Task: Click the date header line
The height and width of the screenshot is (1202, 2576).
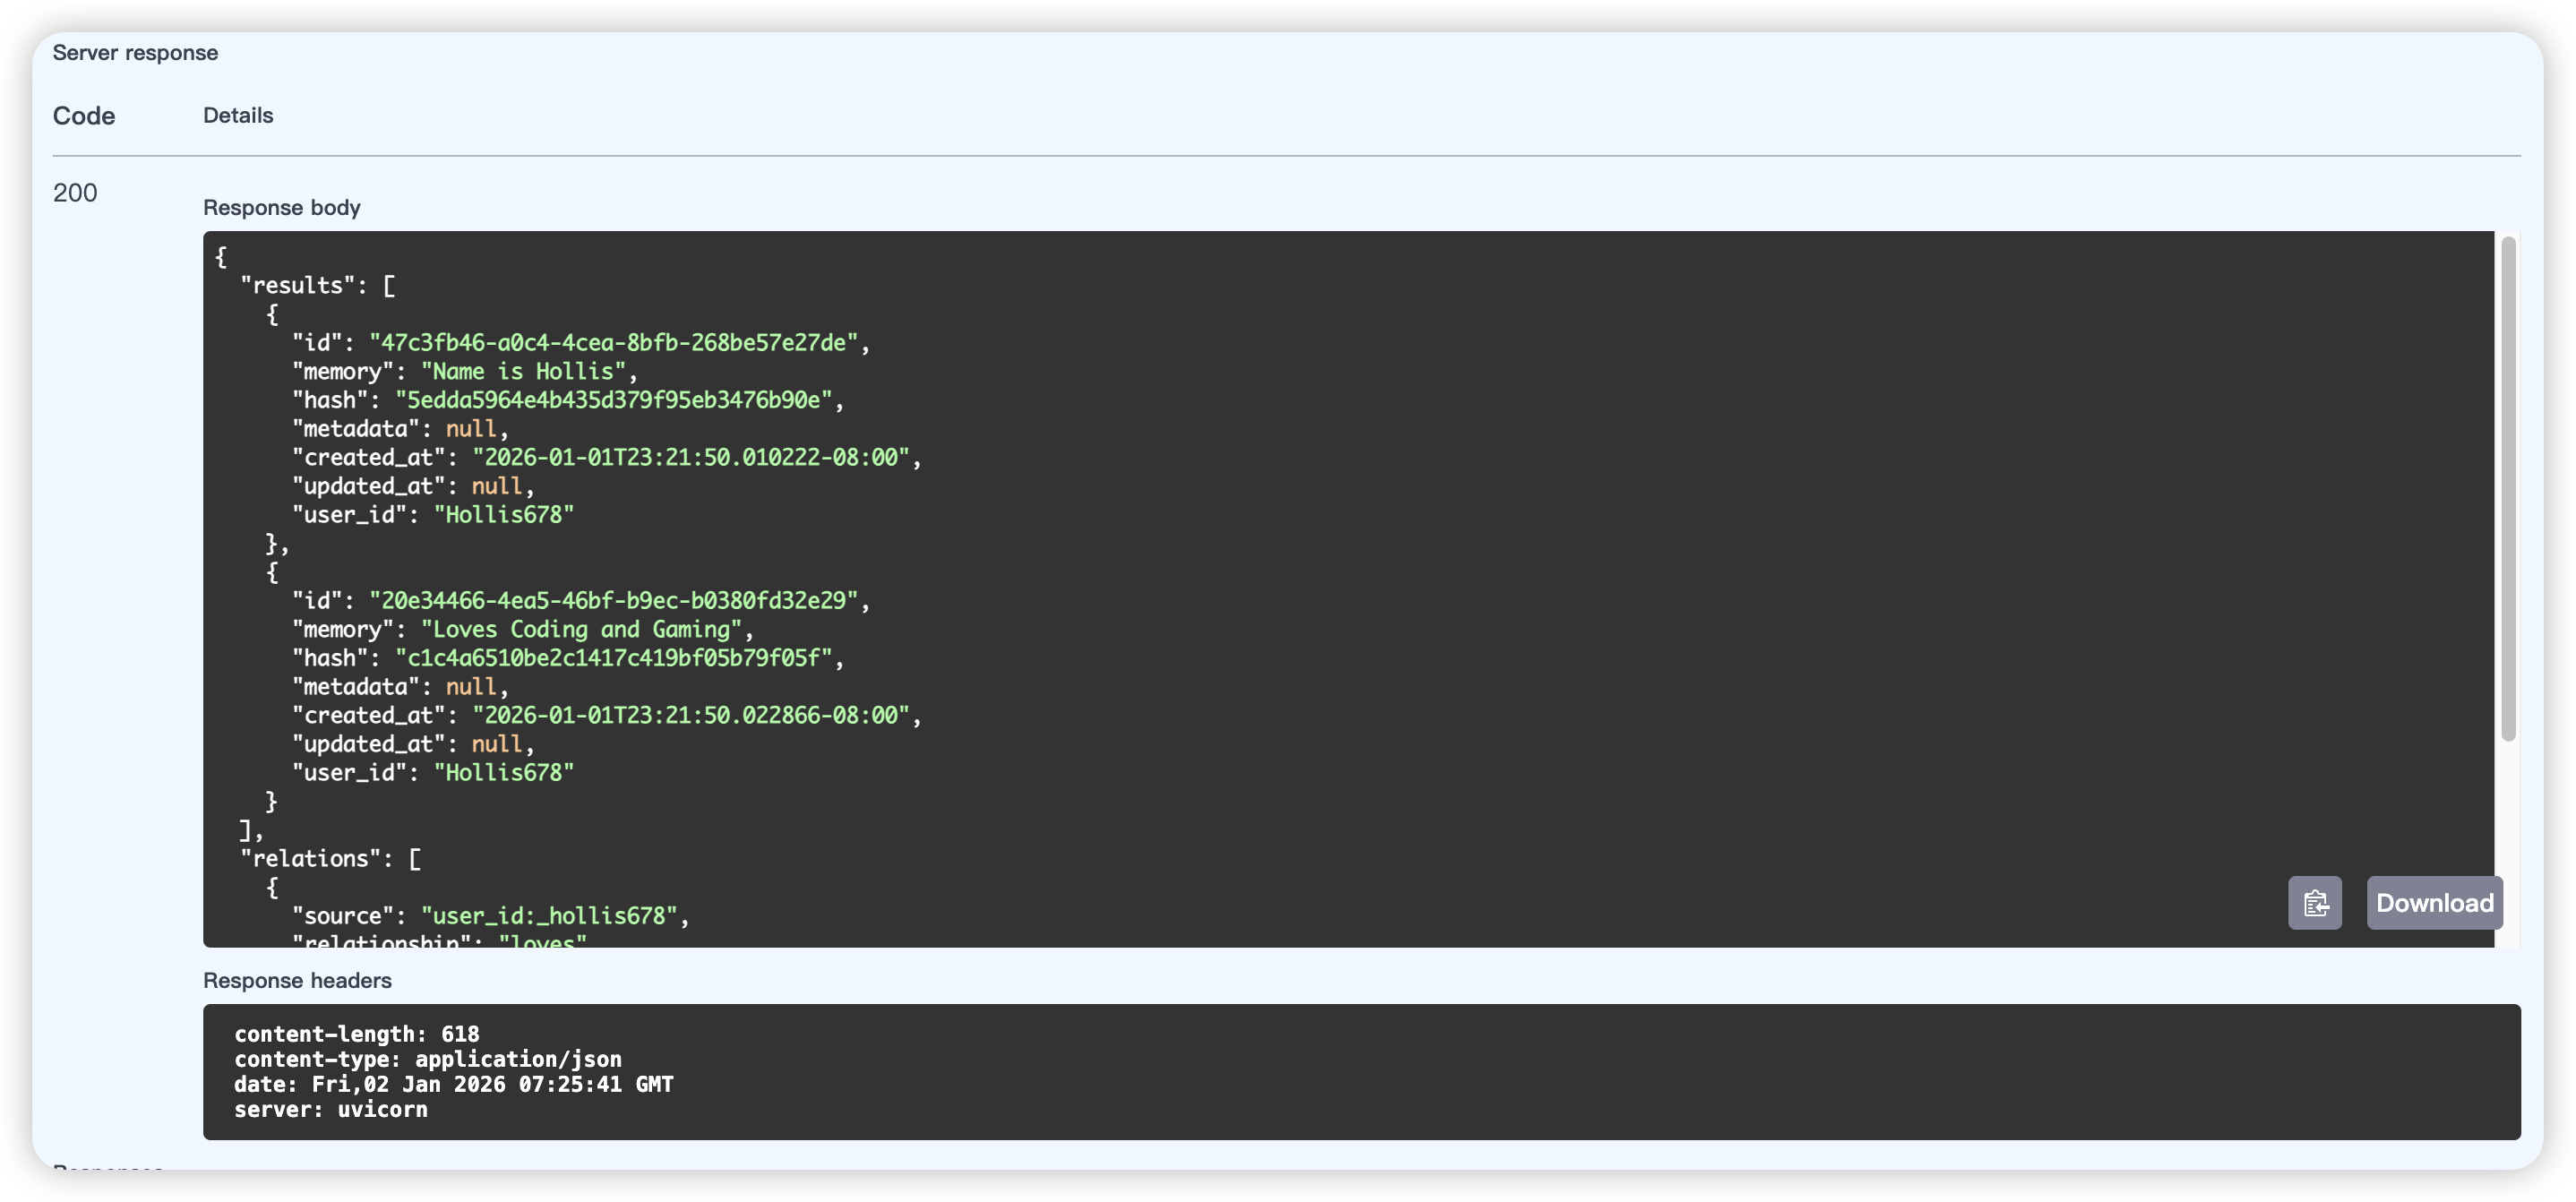Action: pos(454,1084)
